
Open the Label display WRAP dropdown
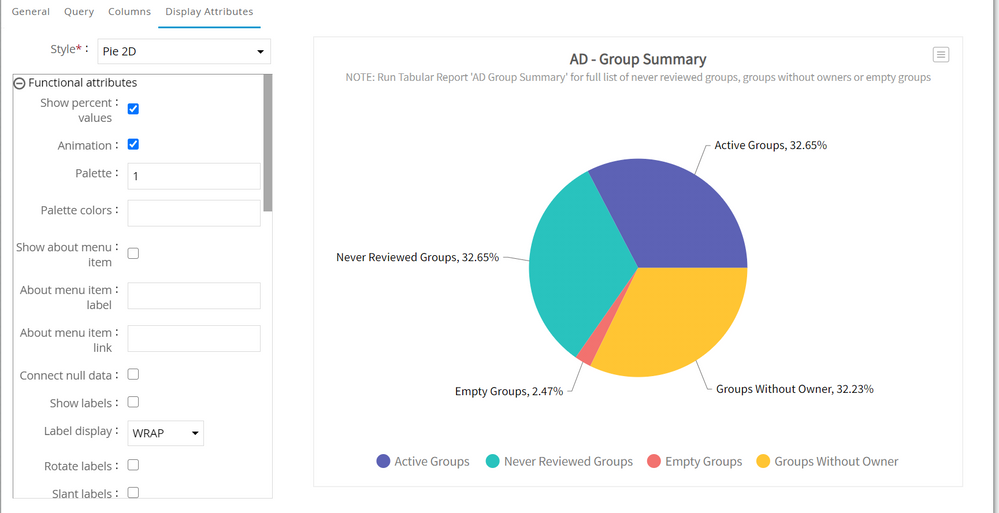click(166, 433)
